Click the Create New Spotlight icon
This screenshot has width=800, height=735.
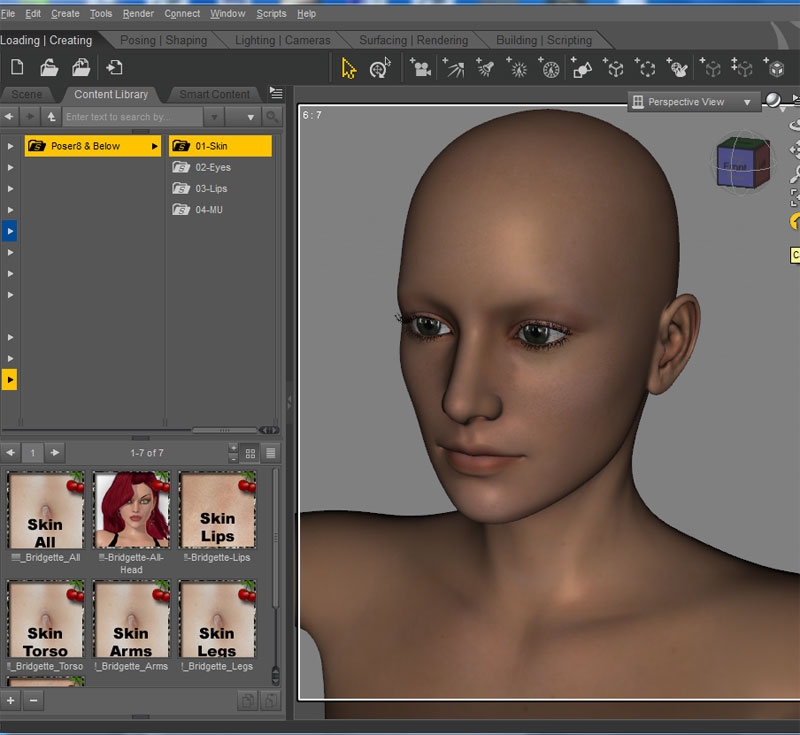pyautogui.click(x=485, y=68)
